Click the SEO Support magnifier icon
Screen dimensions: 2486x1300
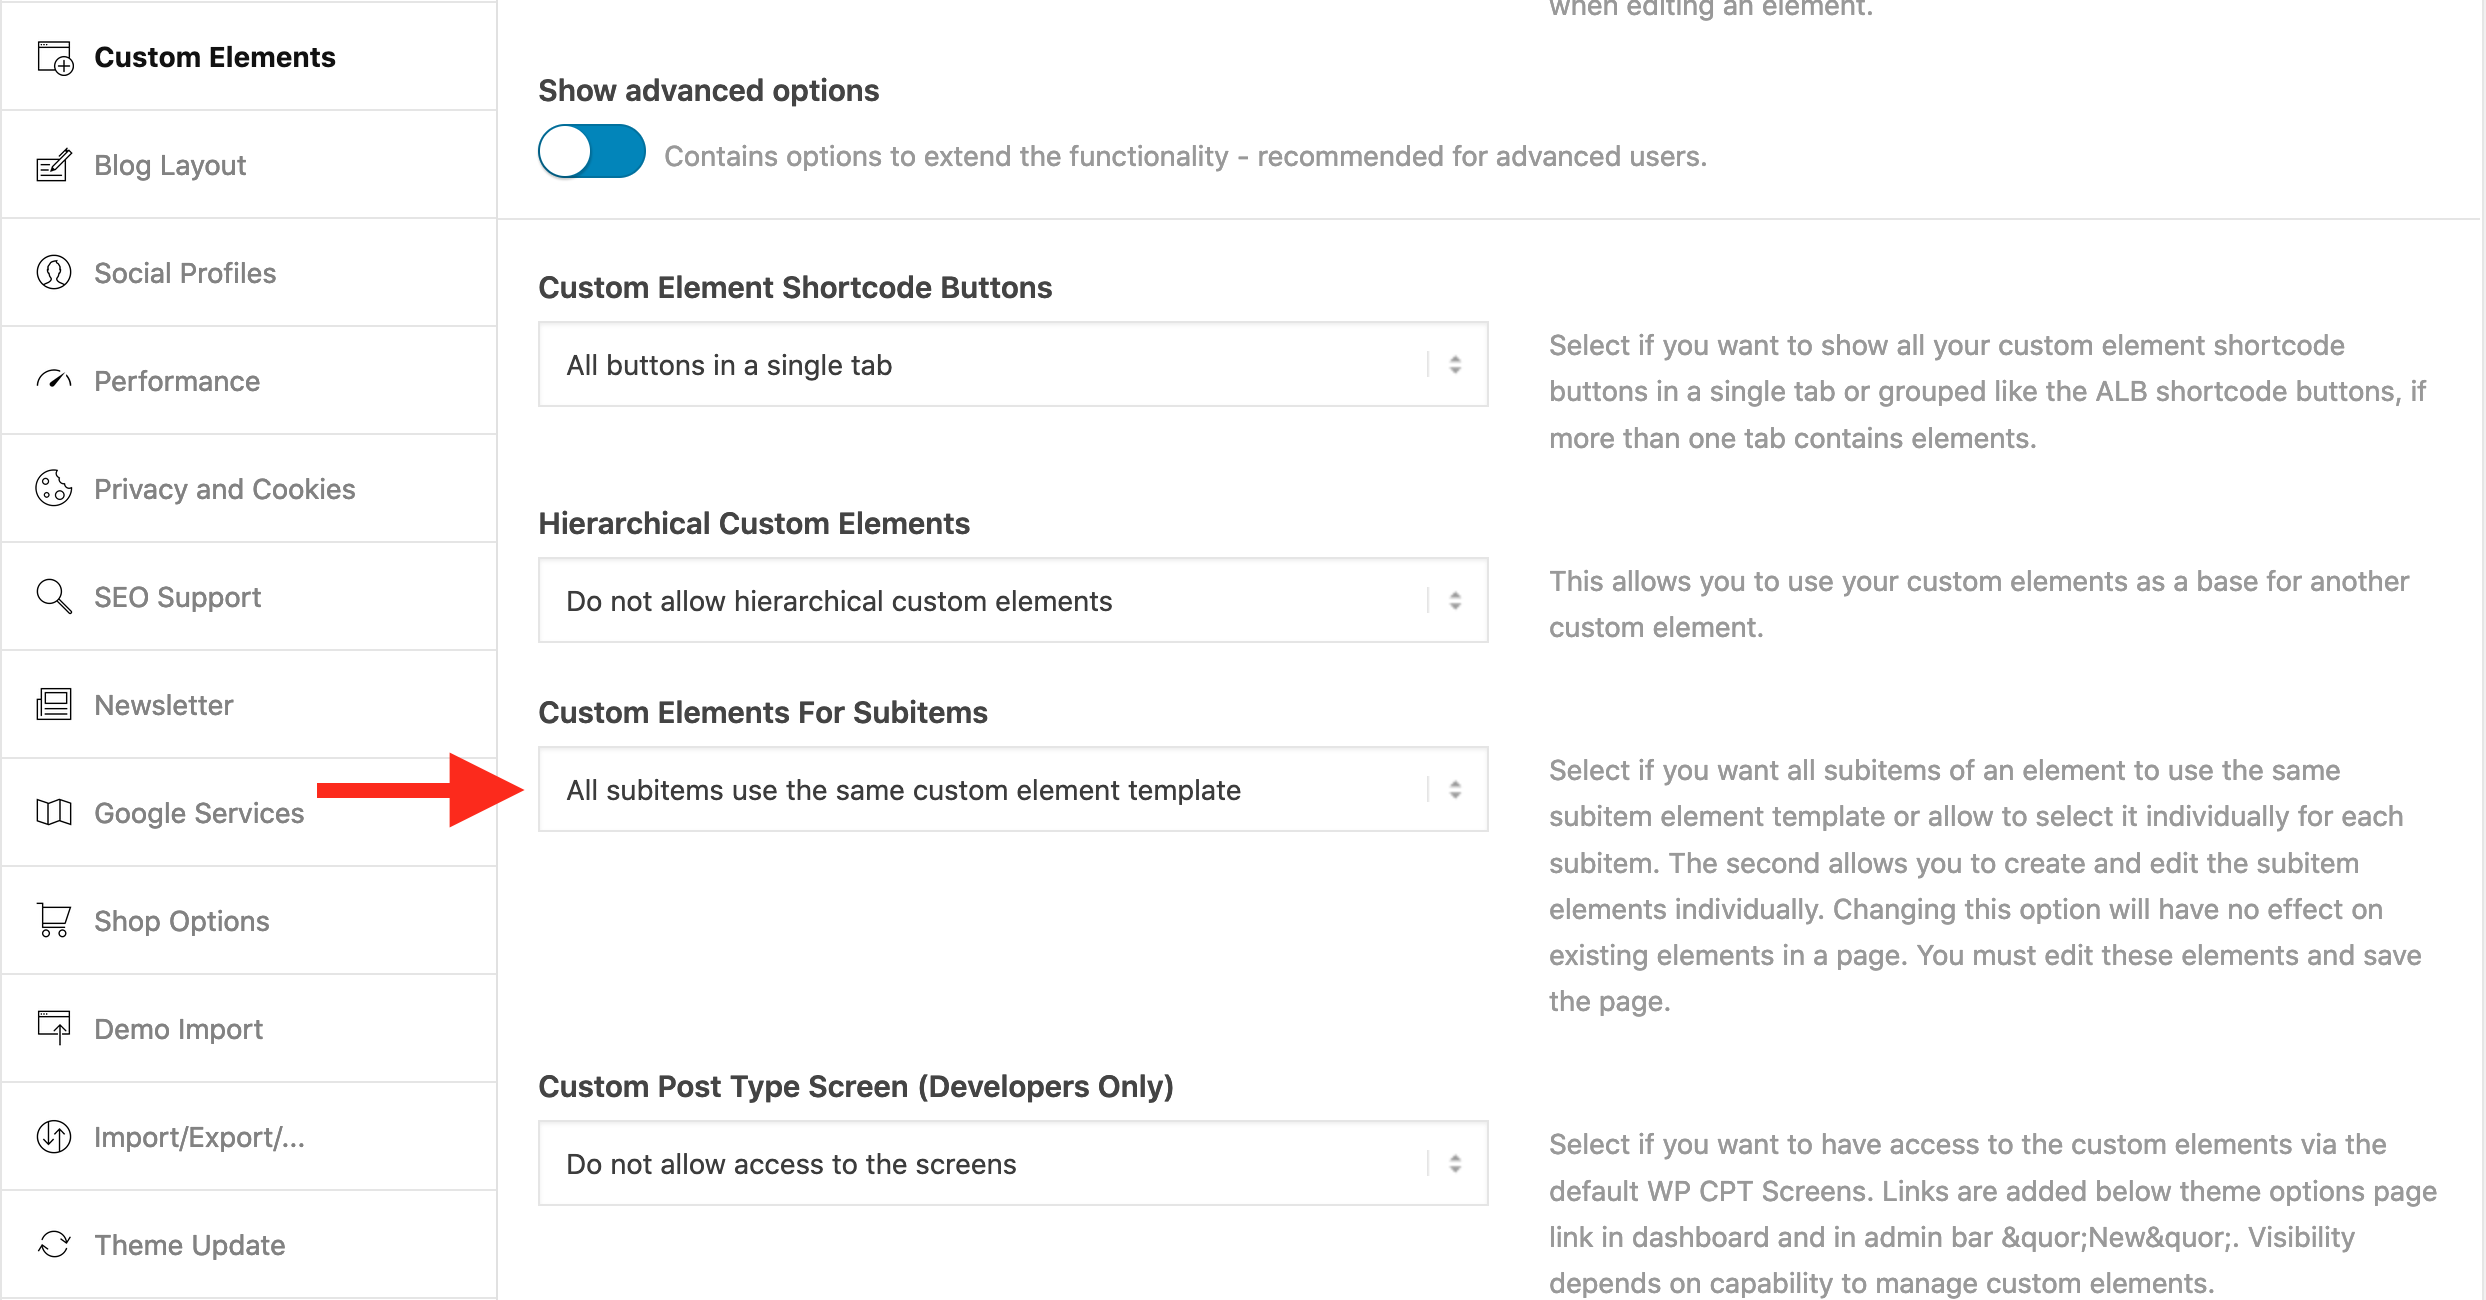(x=54, y=596)
